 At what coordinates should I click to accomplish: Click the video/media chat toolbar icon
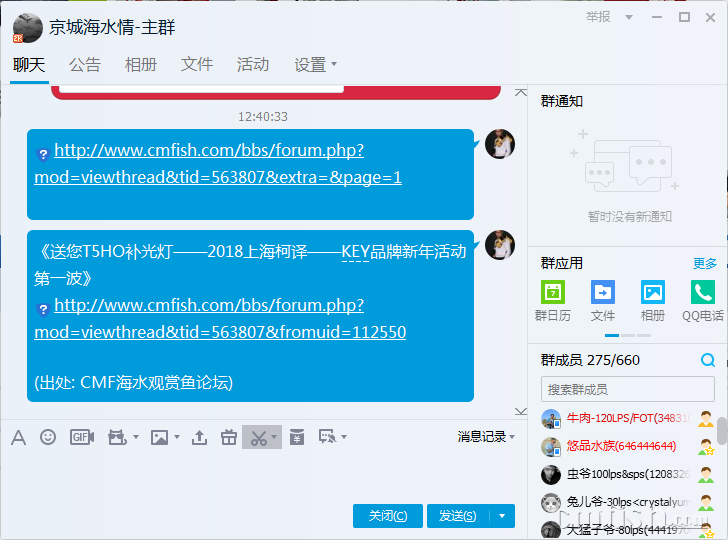[117, 437]
